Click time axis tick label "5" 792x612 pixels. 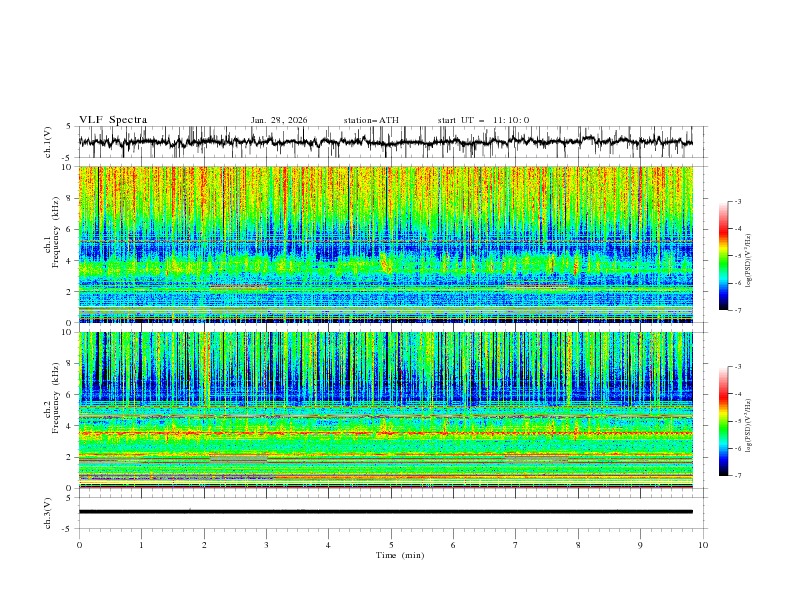point(391,545)
